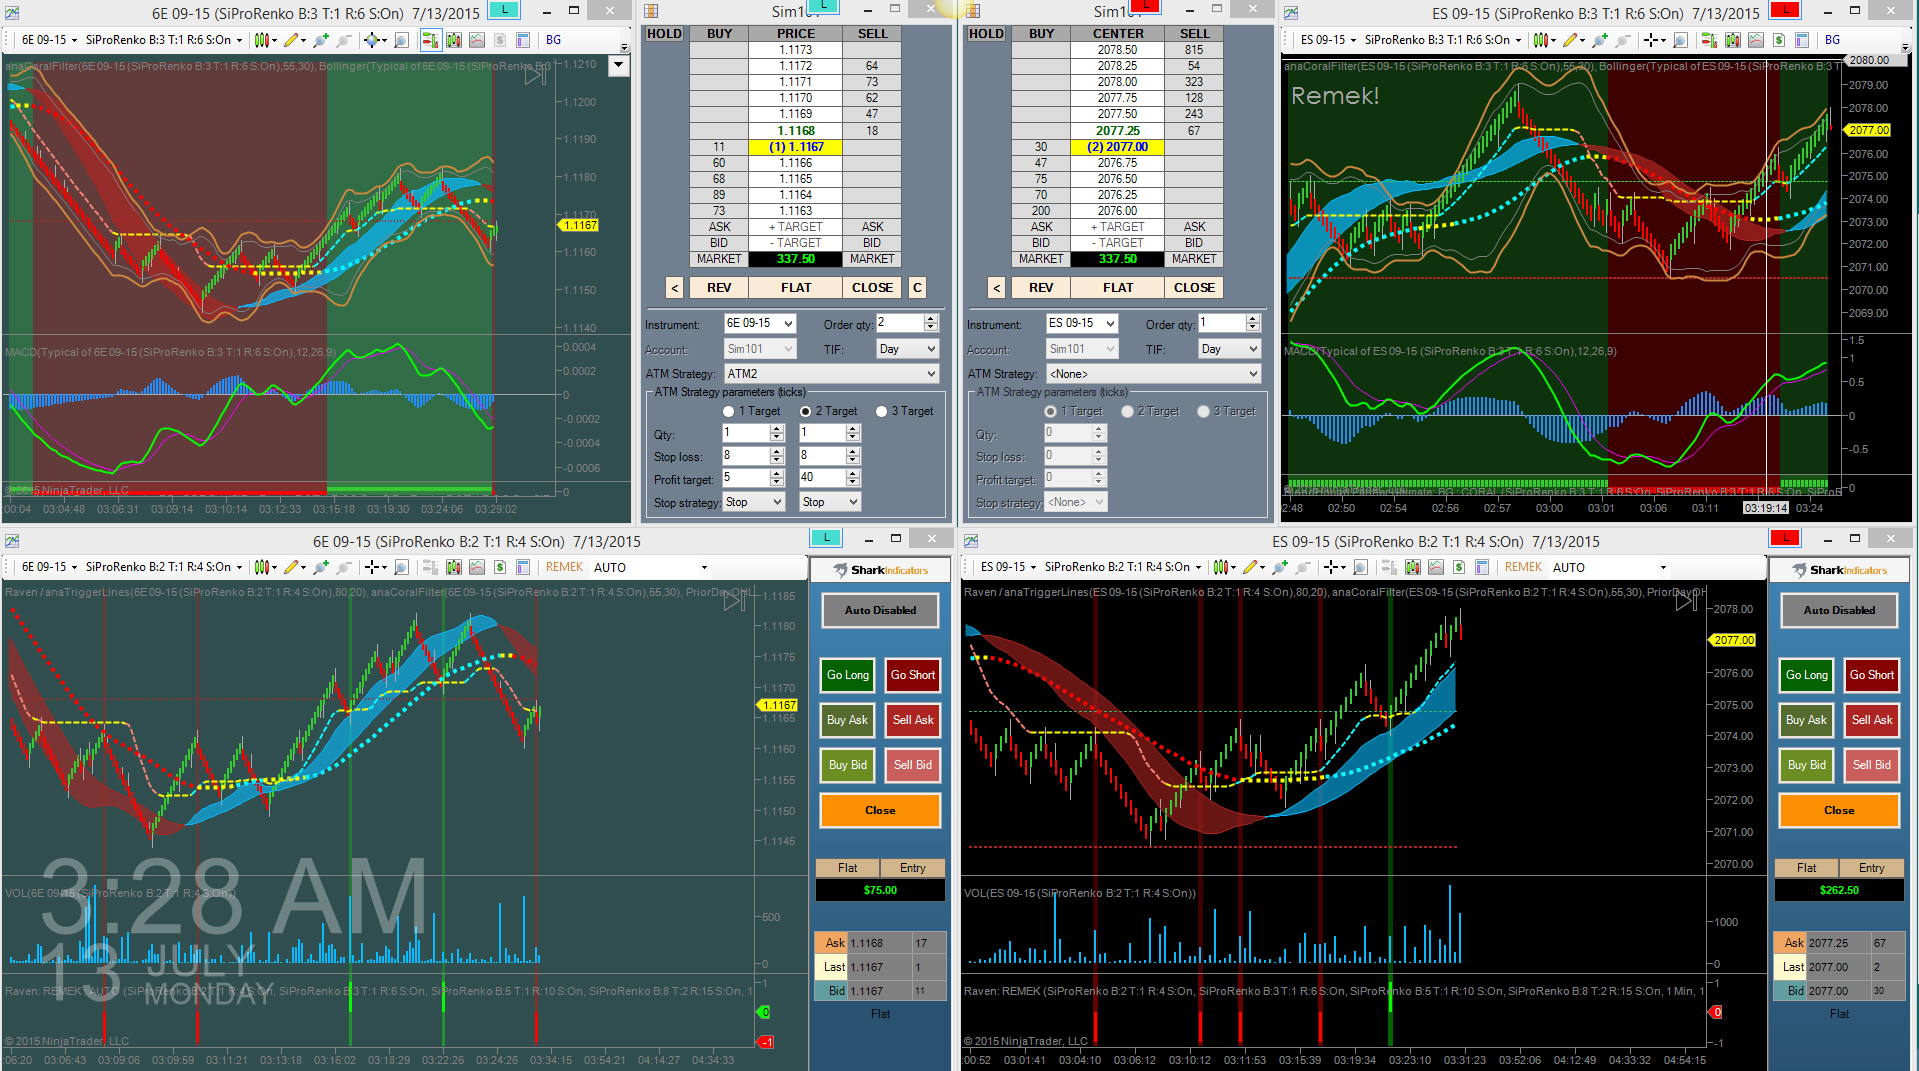Image resolution: width=1919 pixels, height=1071 pixels.
Task: Select 2 Target radio in ES DOM
Action: pos(1127,411)
